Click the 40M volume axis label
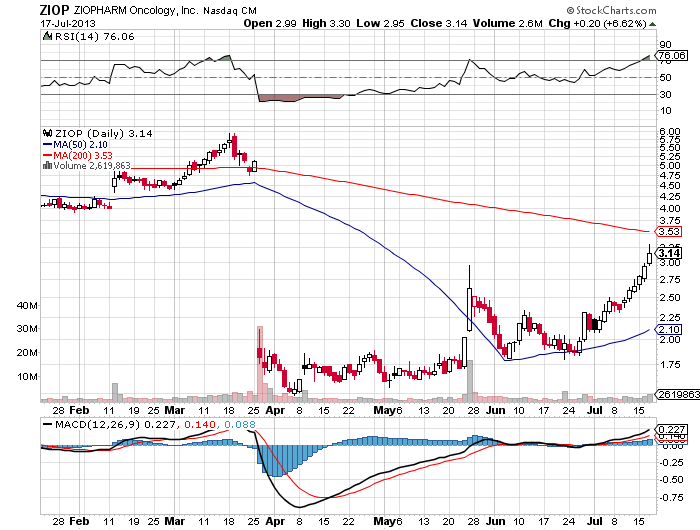Viewport: 700px width, 530px height. 27,305
